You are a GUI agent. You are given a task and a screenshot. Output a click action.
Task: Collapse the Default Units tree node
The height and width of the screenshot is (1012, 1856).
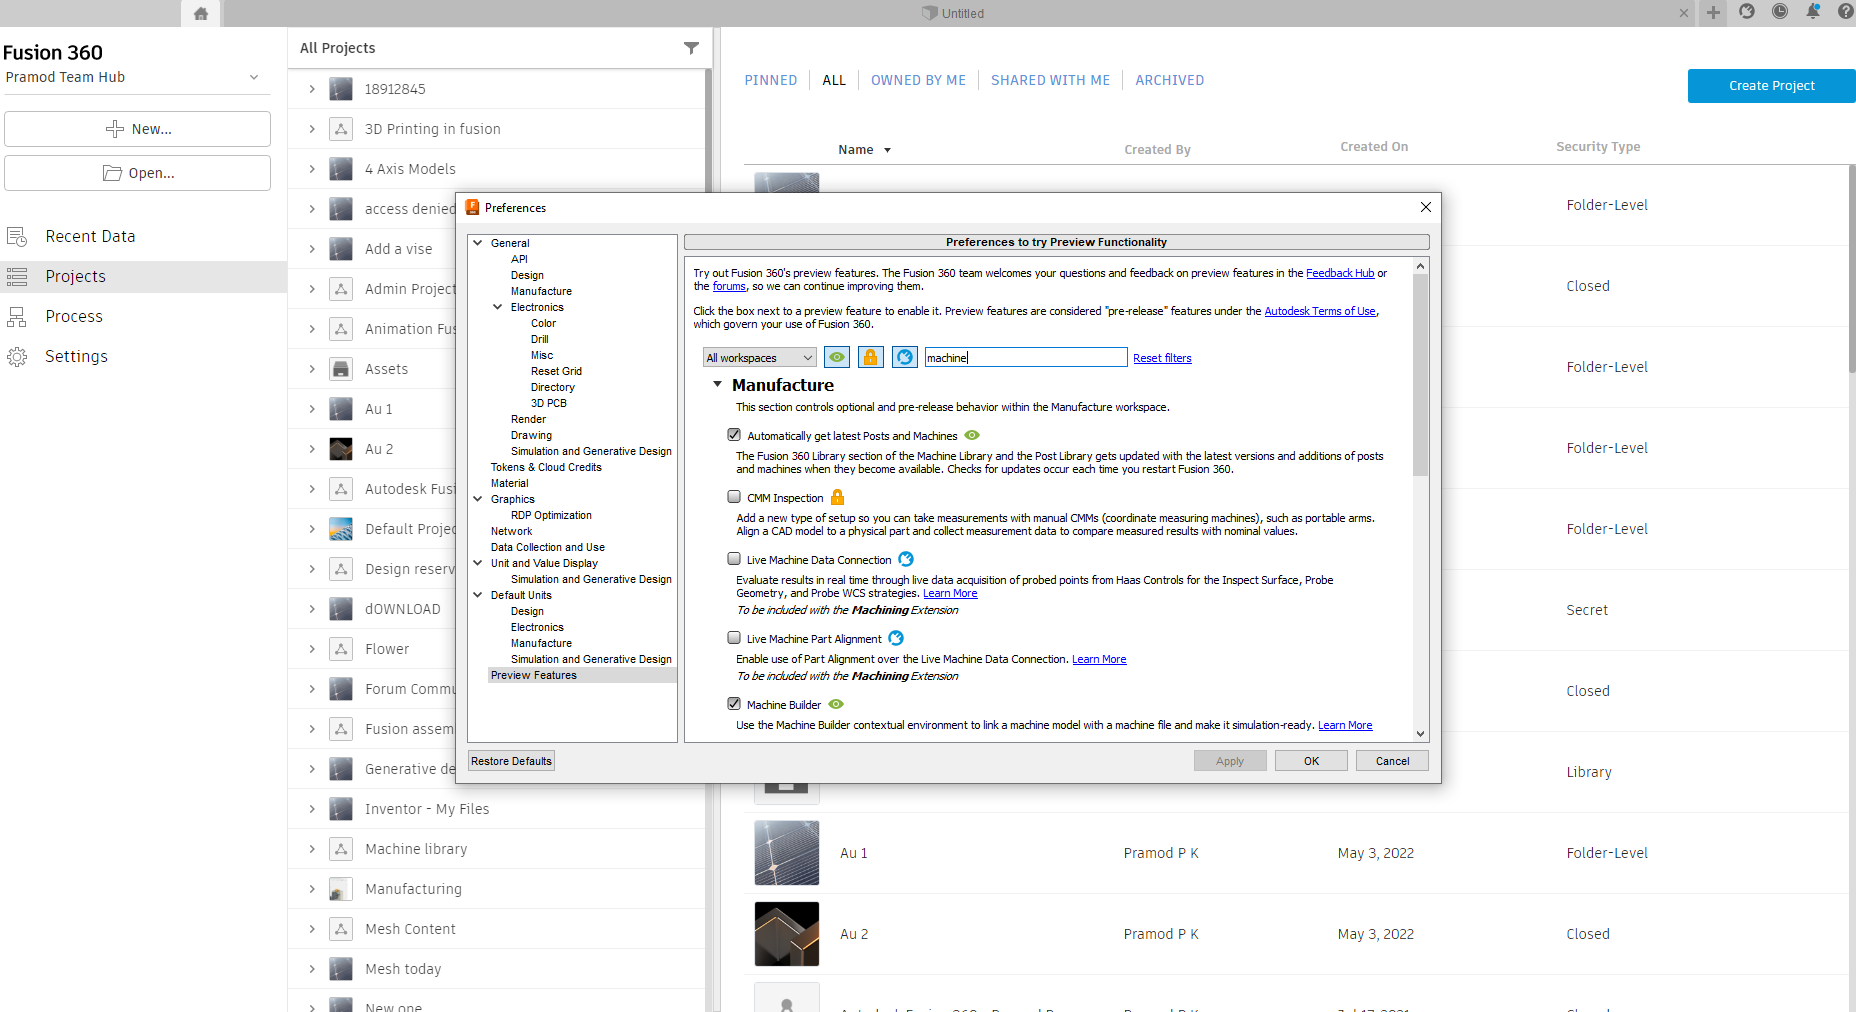coord(478,595)
